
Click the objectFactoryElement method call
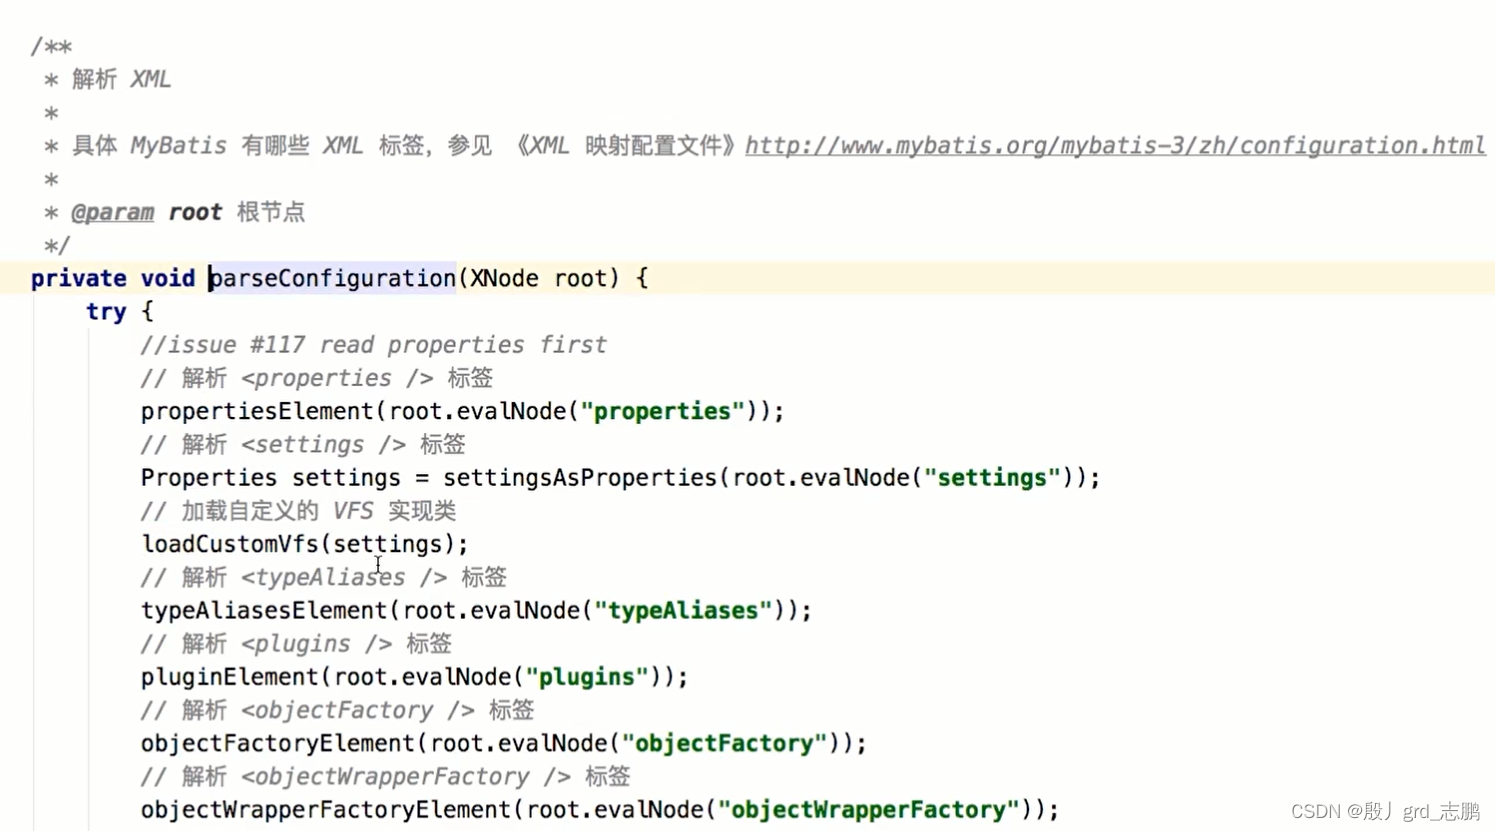(x=277, y=743)
